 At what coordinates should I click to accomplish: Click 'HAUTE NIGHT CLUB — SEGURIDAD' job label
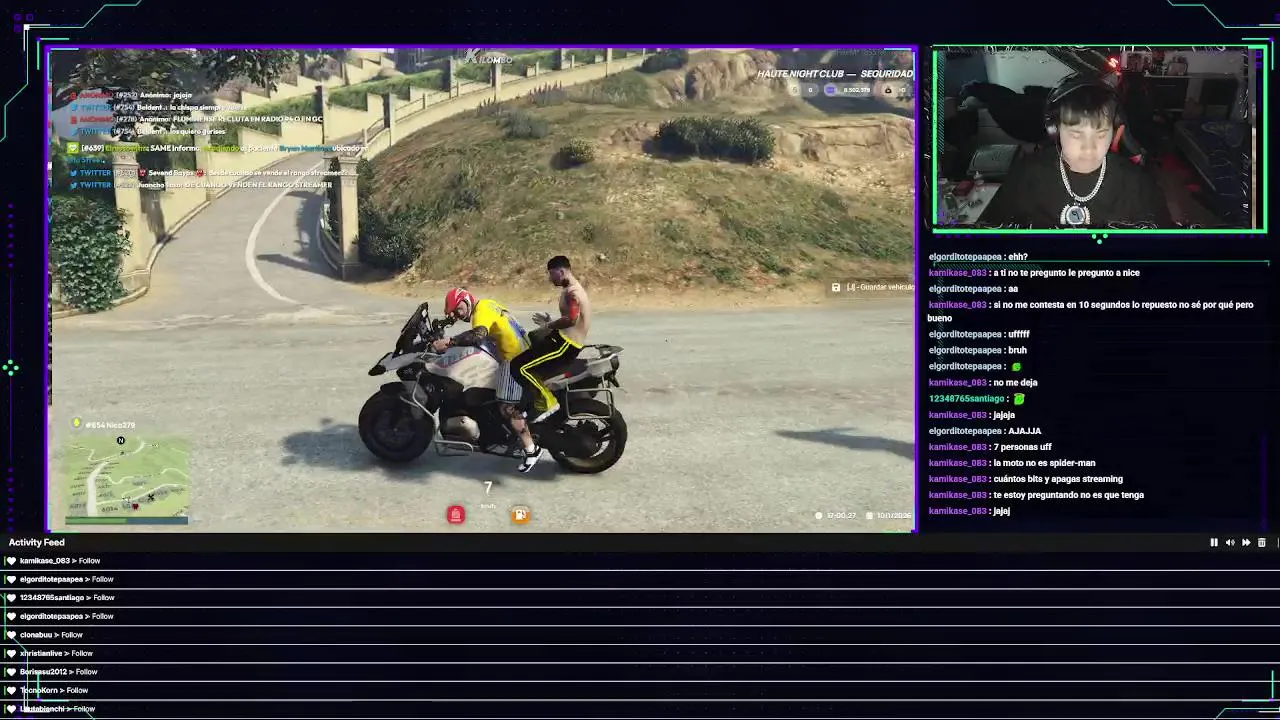pos(835,74)
